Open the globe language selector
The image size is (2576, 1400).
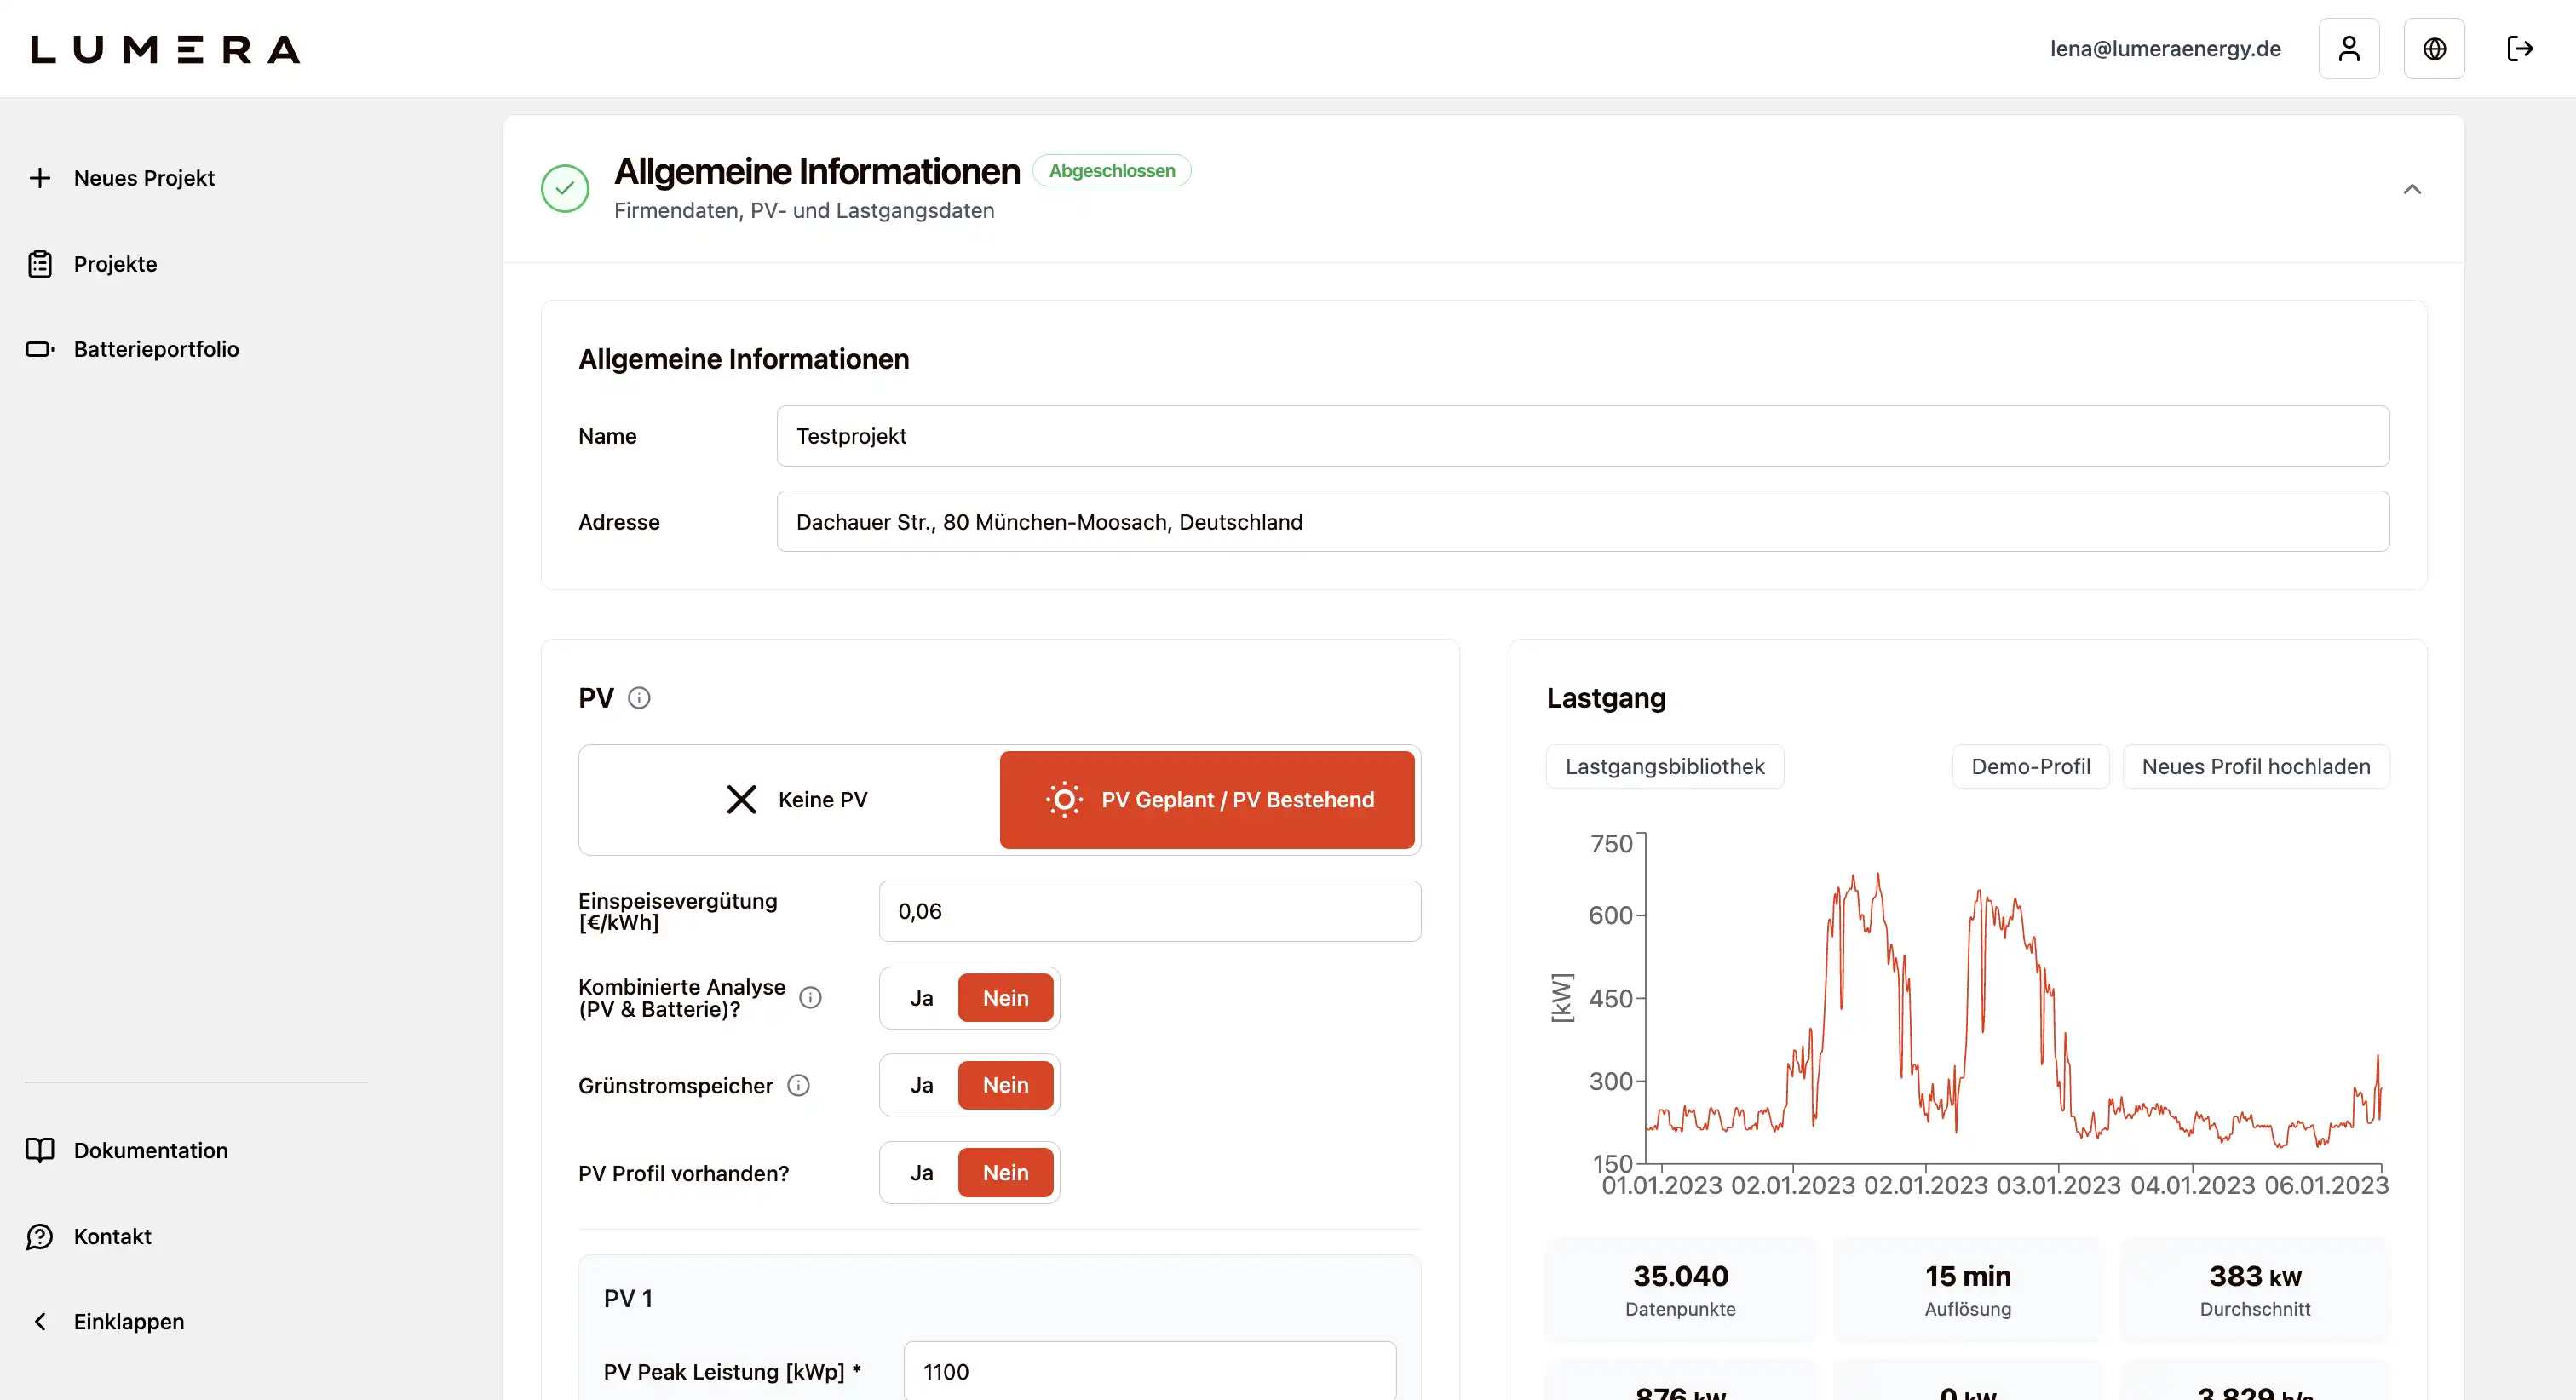point(2433,48)
